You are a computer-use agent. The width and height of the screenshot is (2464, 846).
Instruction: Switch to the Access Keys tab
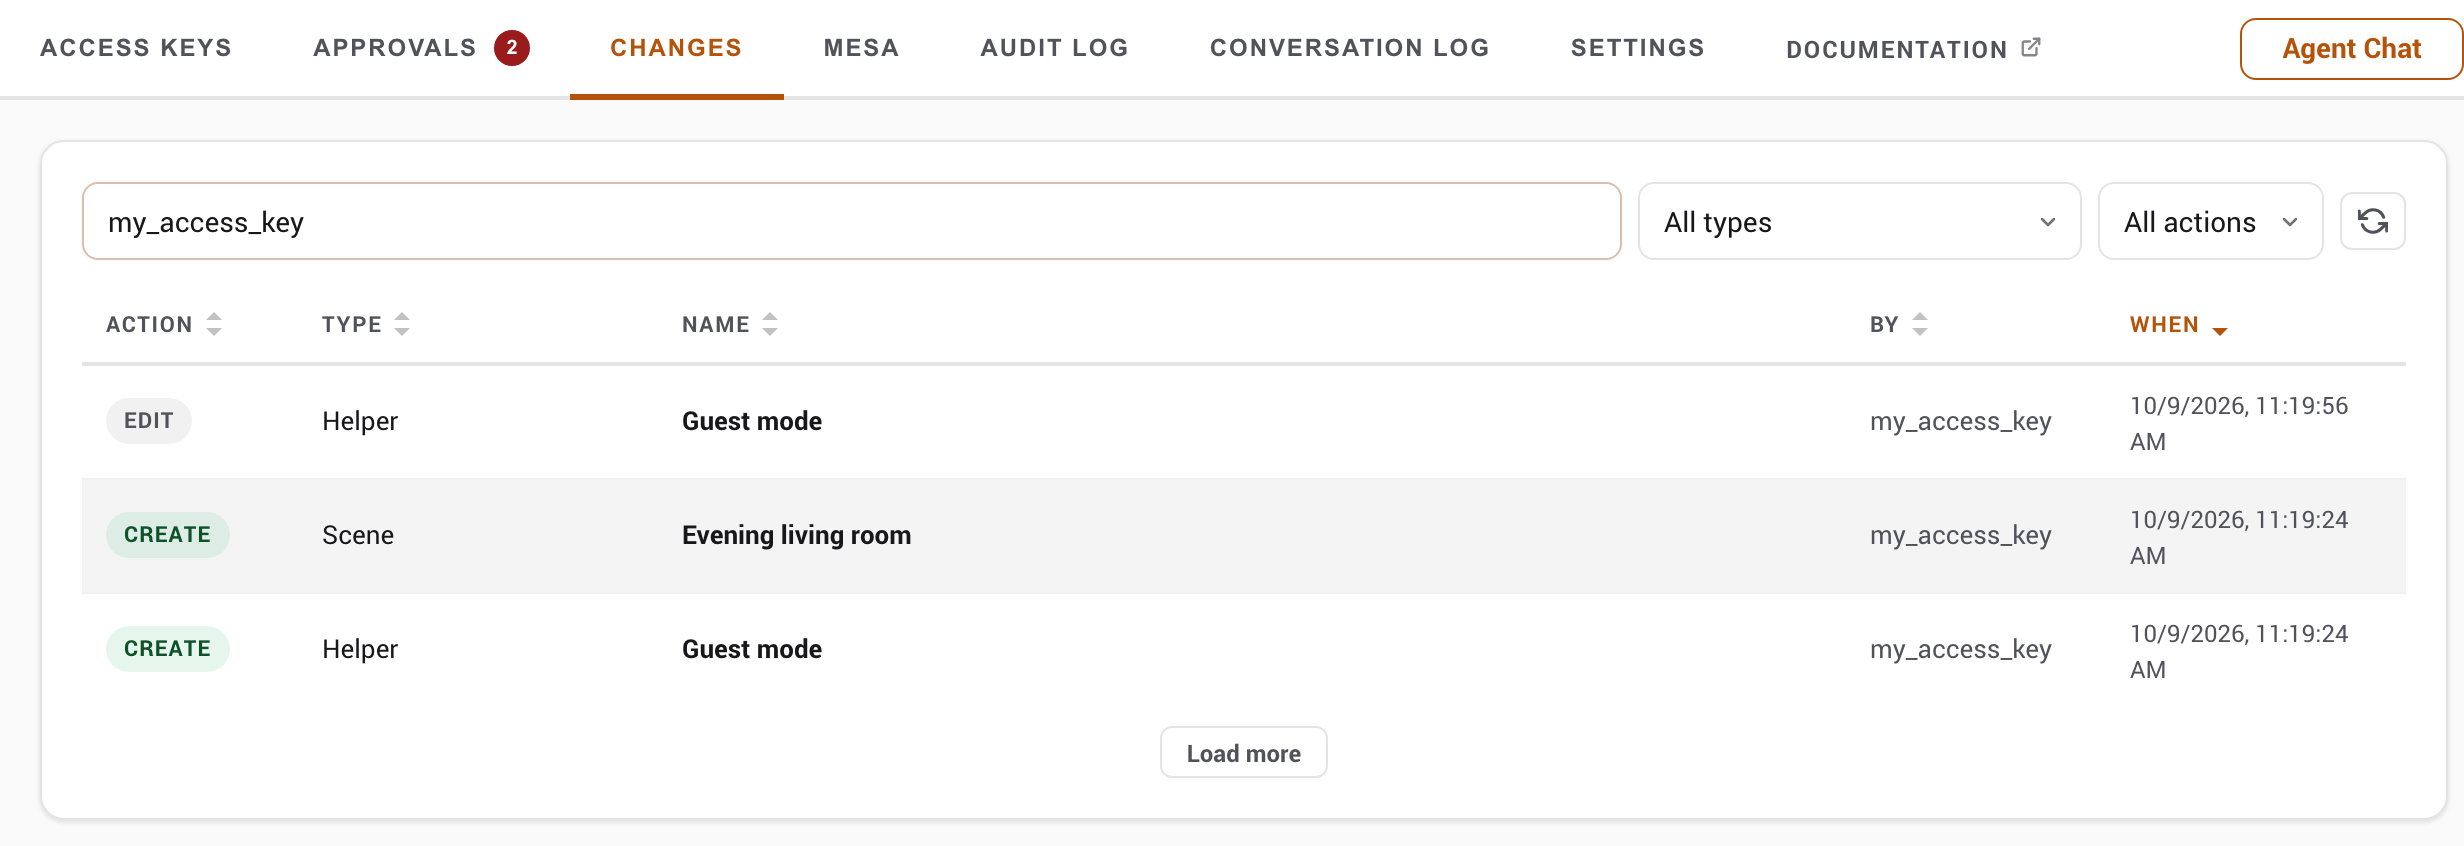(x=136, y=48)
